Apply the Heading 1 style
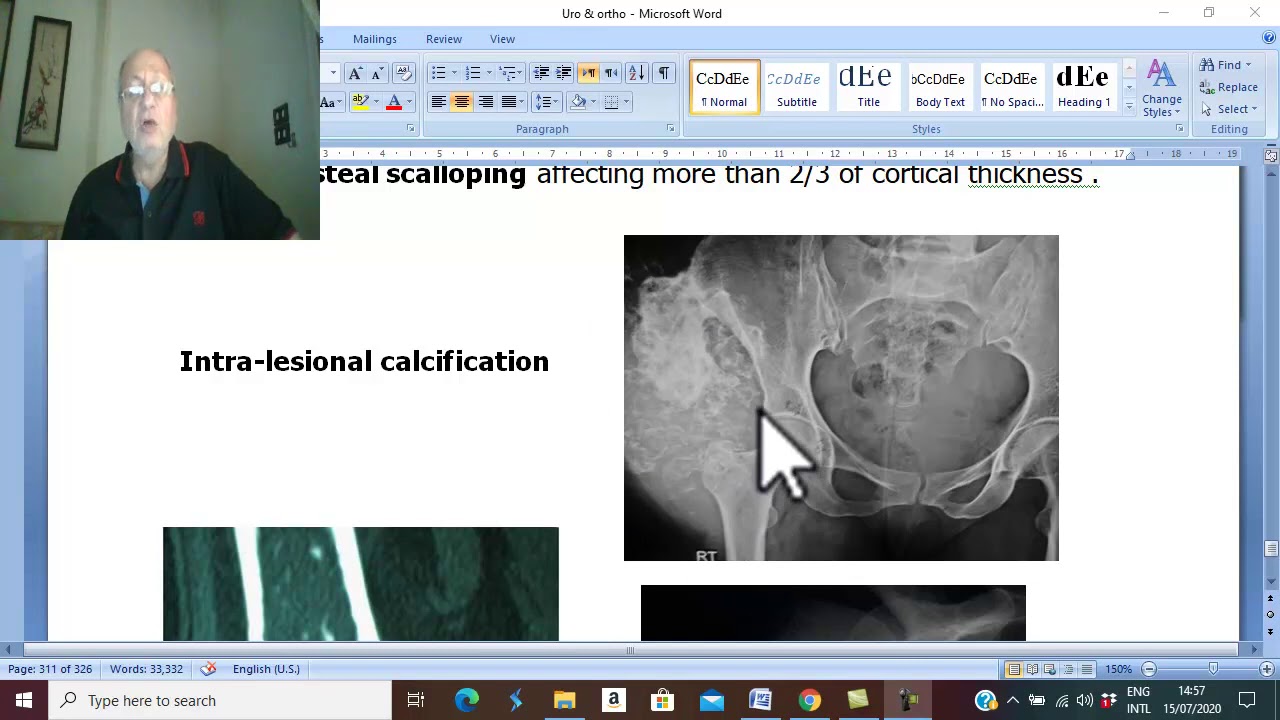Image resolution: width=1280 pixels, height=720 pixels. coord(1084,87)
